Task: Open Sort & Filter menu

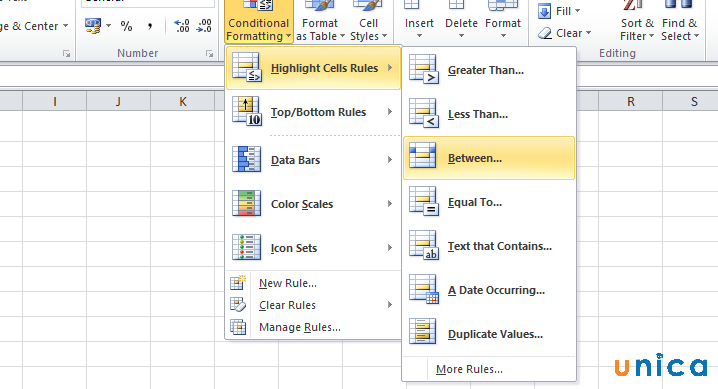Action: (x=637, y=22)
